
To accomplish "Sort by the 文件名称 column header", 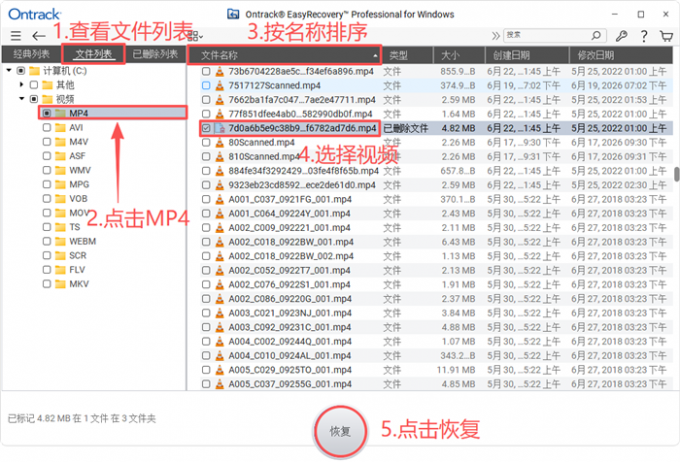I will [x=284, y=55].
